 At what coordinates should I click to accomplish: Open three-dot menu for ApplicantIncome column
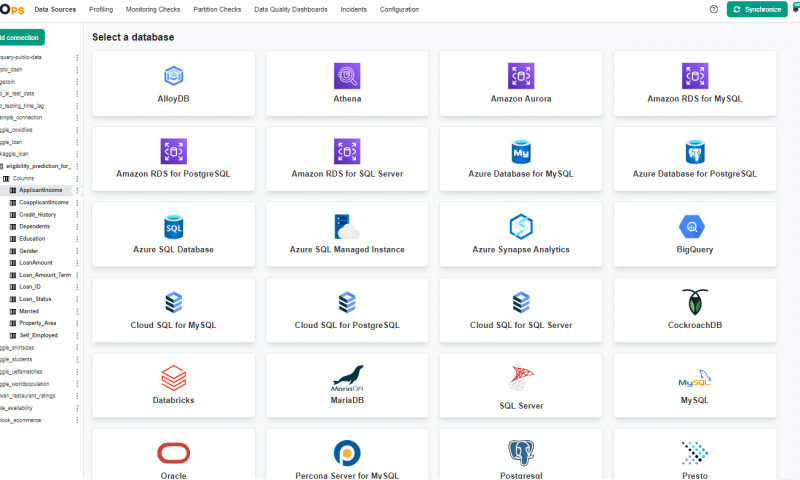[x=77, y=190]
